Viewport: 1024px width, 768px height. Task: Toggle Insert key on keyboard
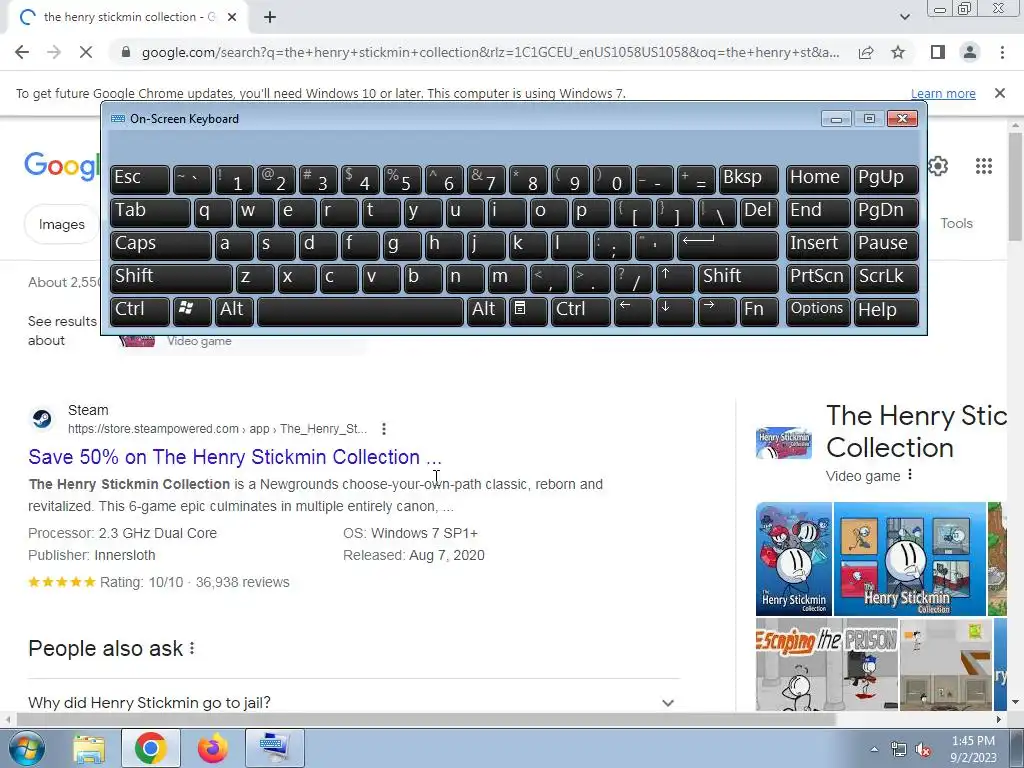tap(818, 245)
